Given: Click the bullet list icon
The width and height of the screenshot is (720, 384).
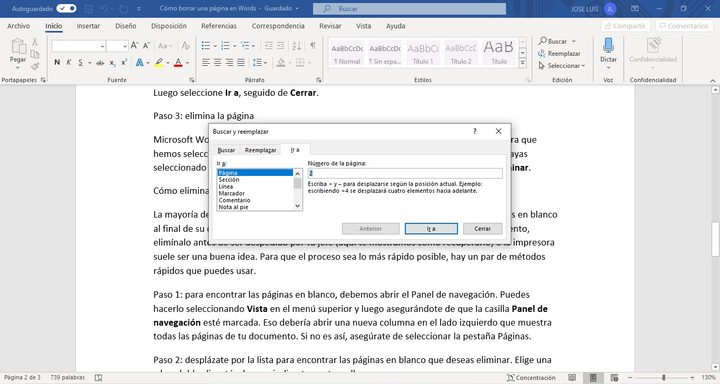Looking at the screenshot, I should [x=206, y=45].
